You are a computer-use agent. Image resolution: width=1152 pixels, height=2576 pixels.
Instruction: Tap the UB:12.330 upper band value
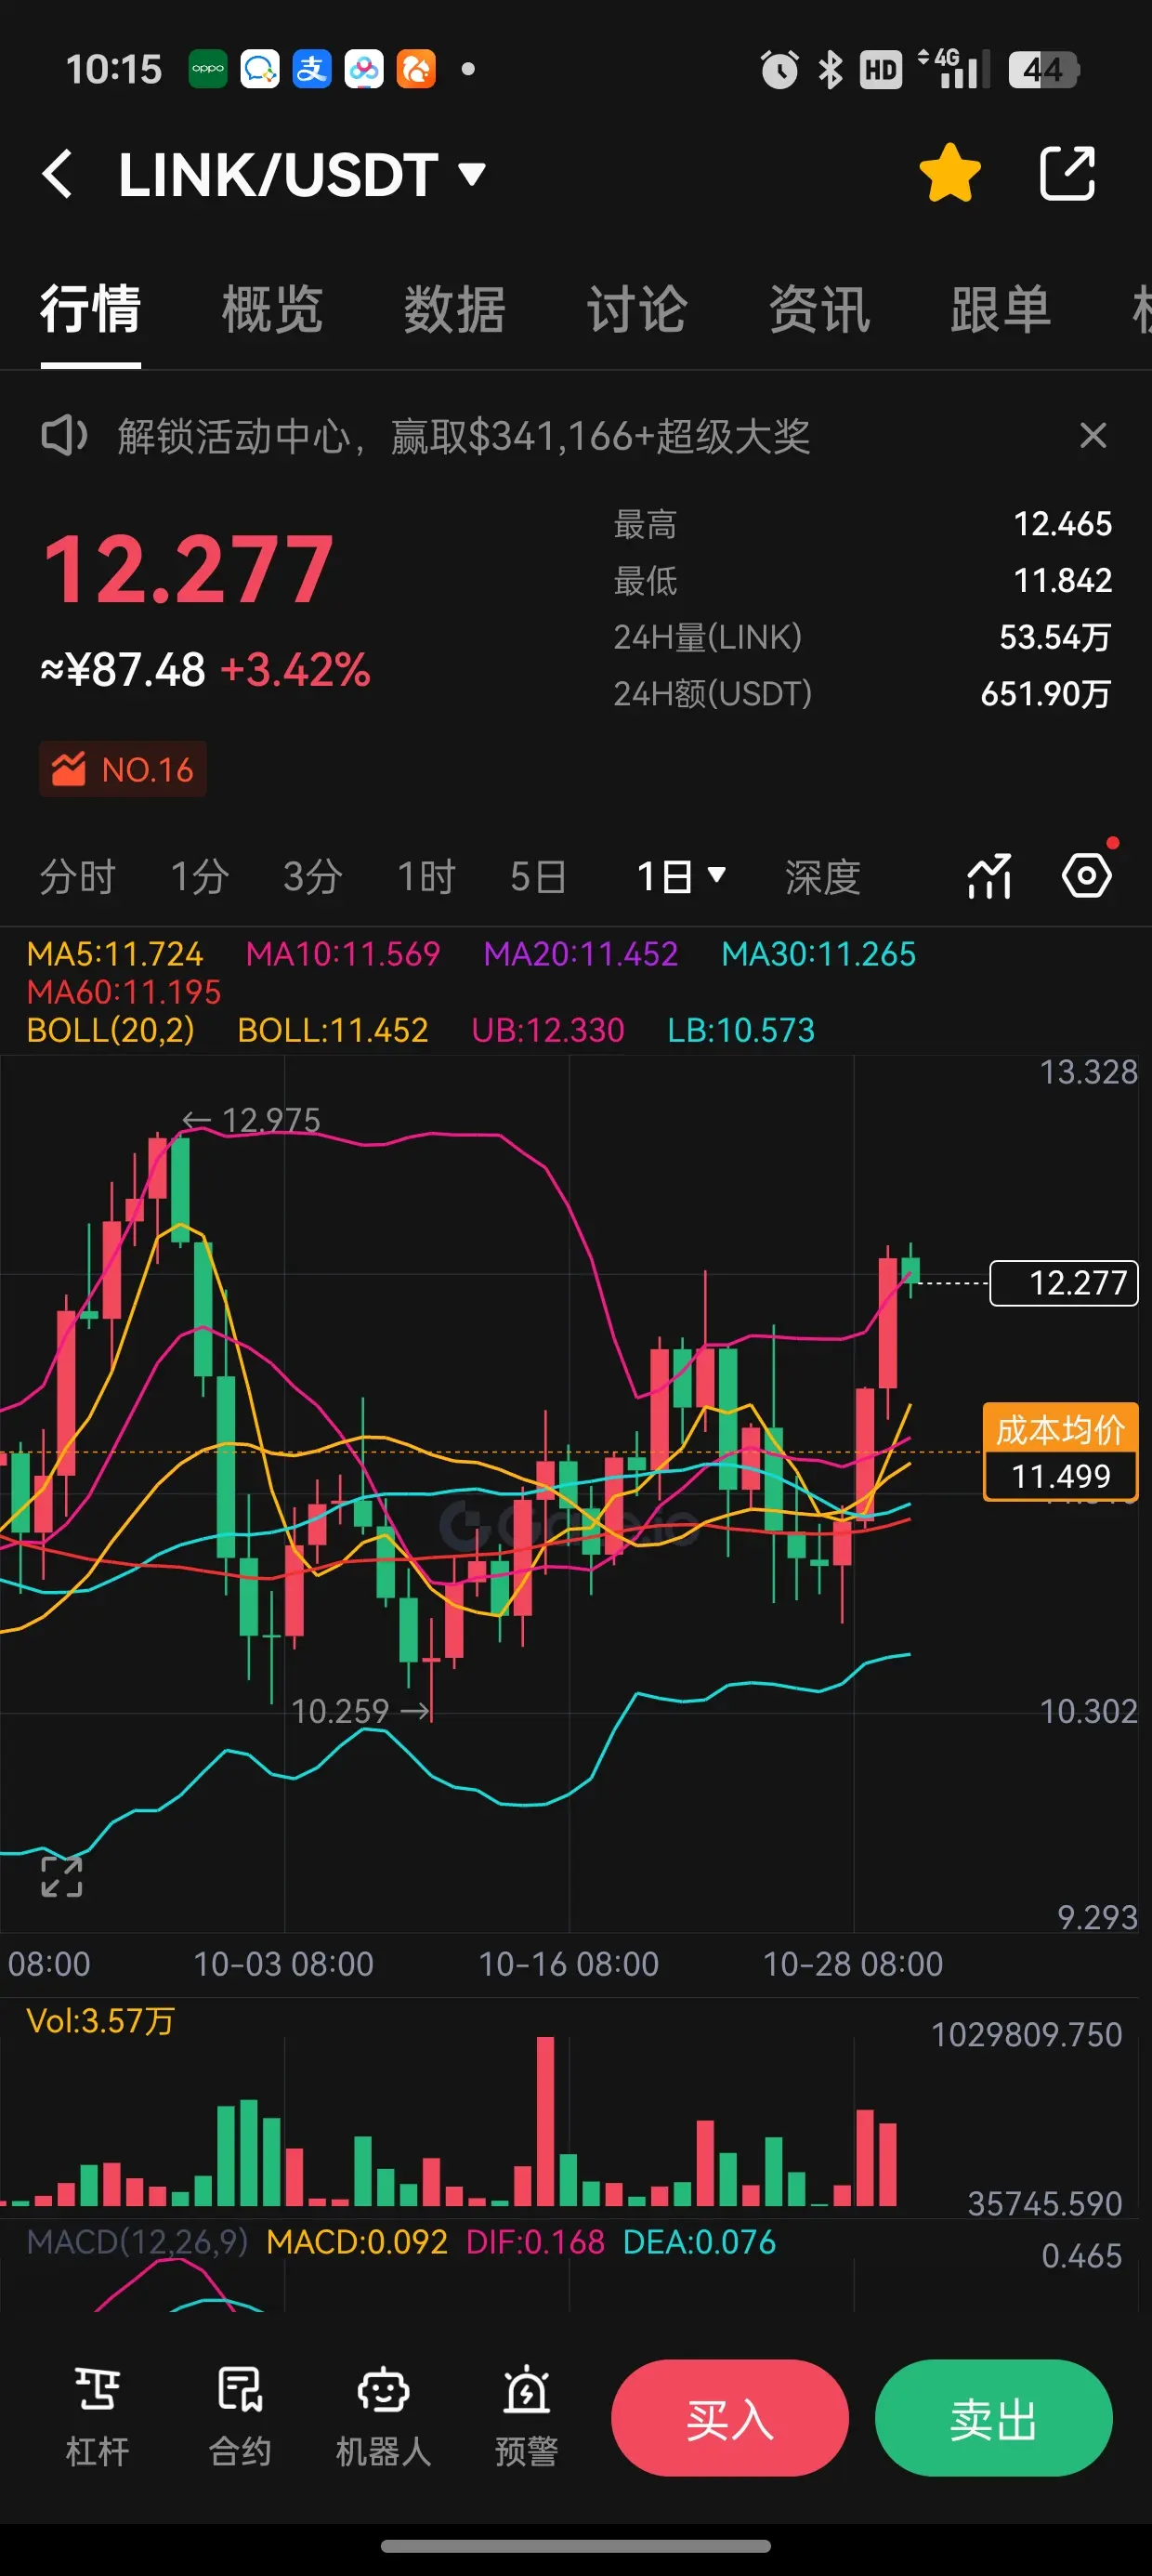[548, 1030]
